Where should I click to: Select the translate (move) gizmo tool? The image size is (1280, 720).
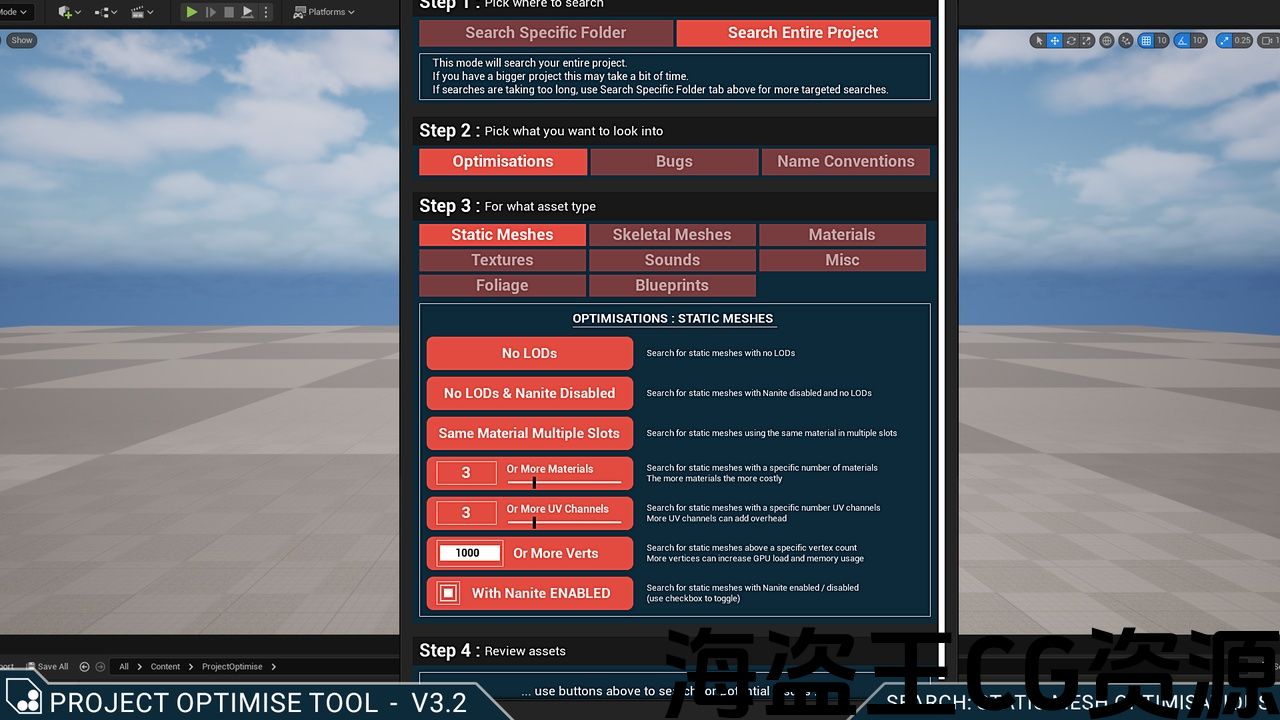click(x=1055, y=41)
